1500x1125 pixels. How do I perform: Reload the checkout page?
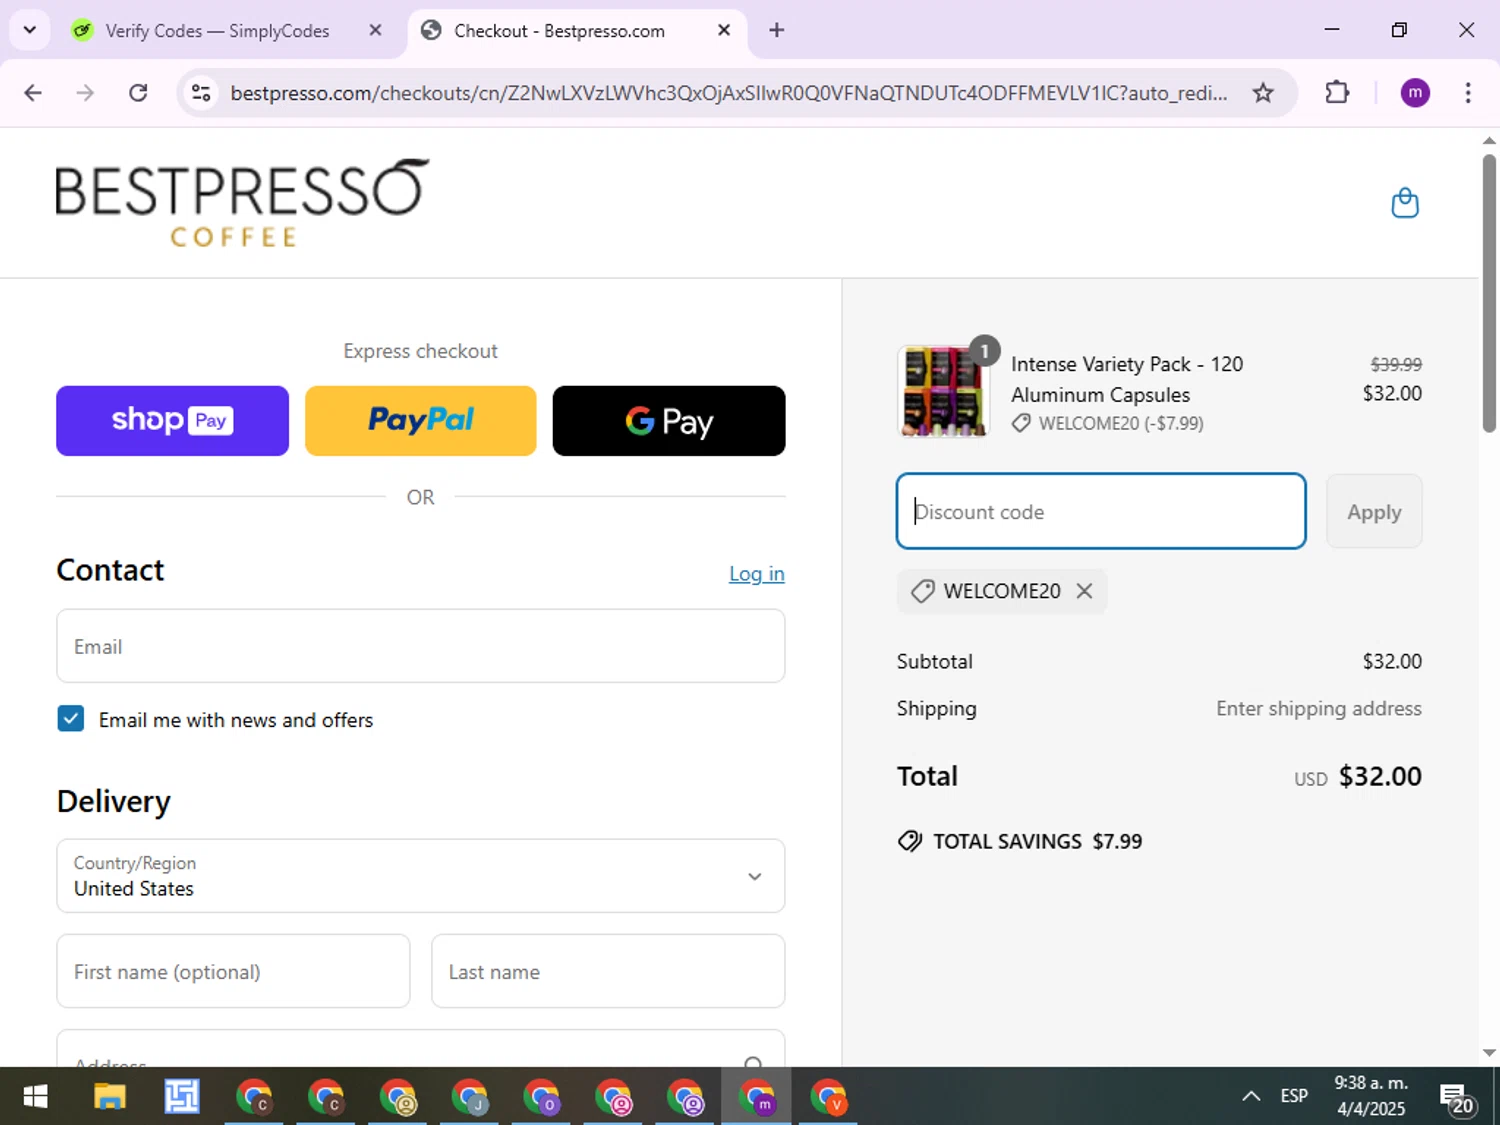138,93
